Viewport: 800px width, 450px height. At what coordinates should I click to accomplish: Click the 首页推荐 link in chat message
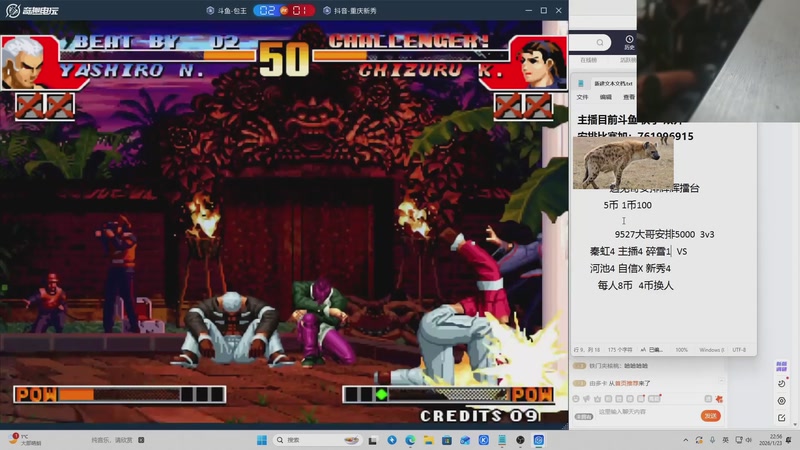[x=627, y=384]
